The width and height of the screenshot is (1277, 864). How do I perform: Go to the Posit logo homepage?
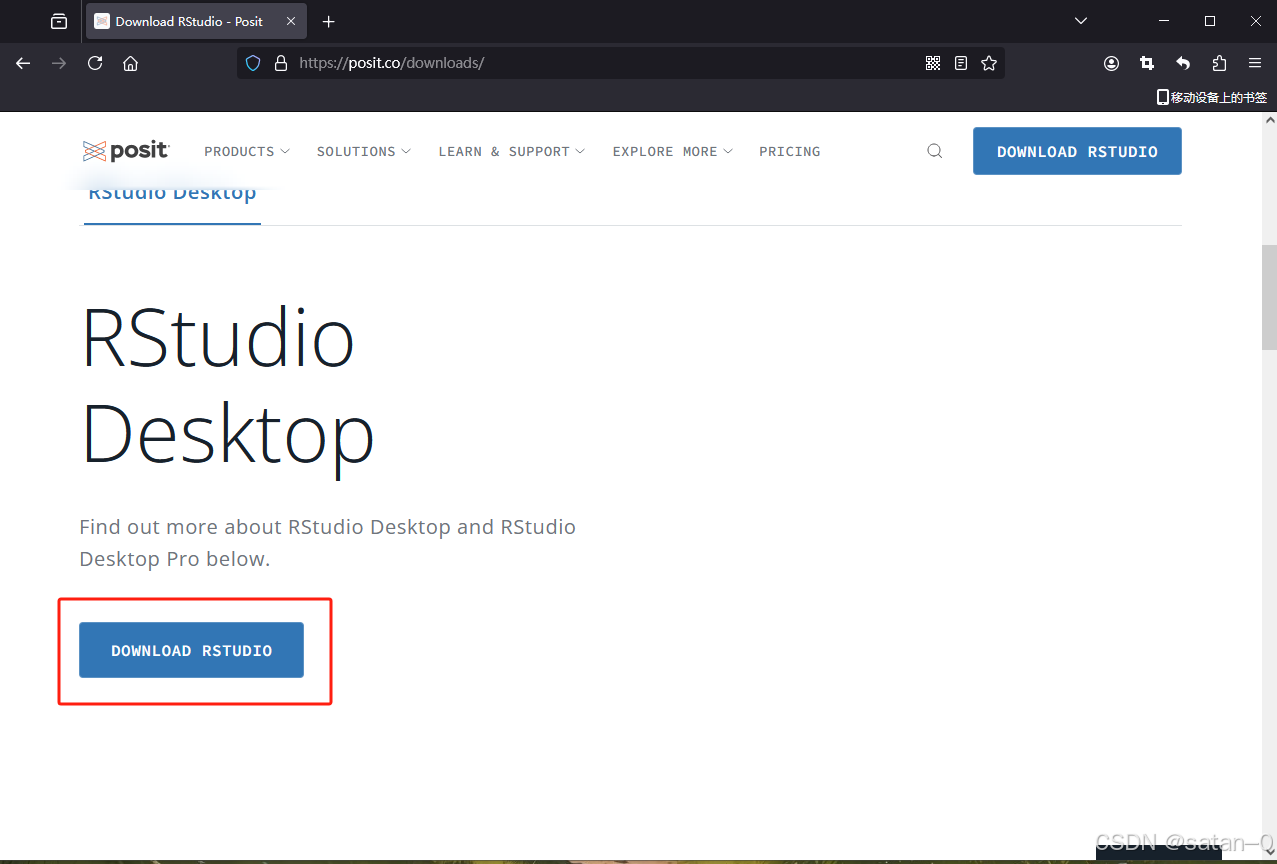[126, 151]
